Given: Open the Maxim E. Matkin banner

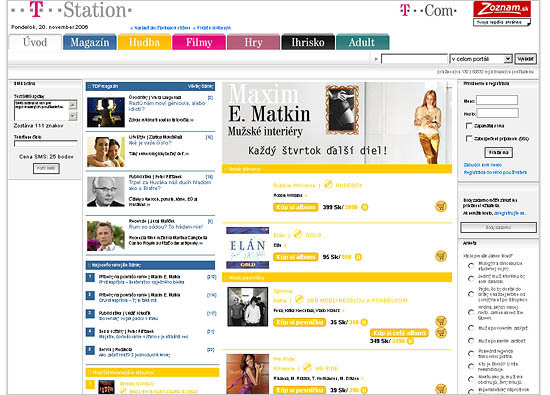Looking at the screenshot, I should pos(337,123).
